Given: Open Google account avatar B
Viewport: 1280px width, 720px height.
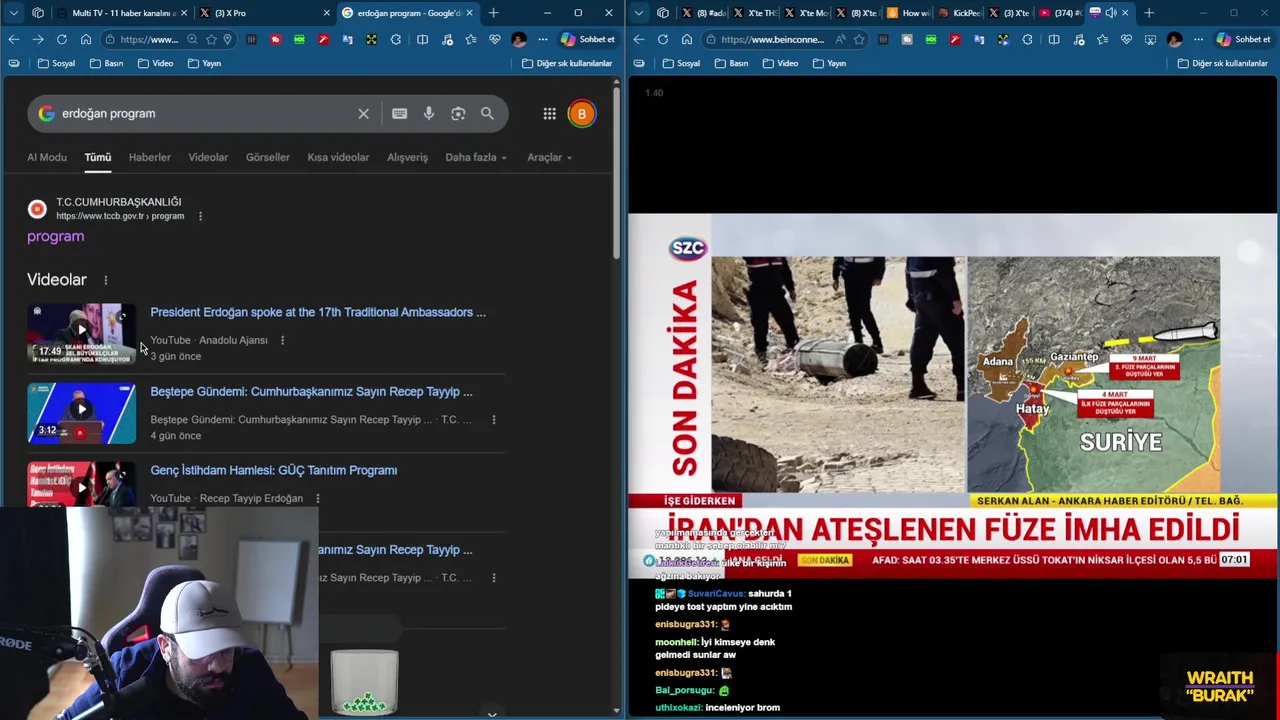Looking at the screenshot, I should point(582,113).
